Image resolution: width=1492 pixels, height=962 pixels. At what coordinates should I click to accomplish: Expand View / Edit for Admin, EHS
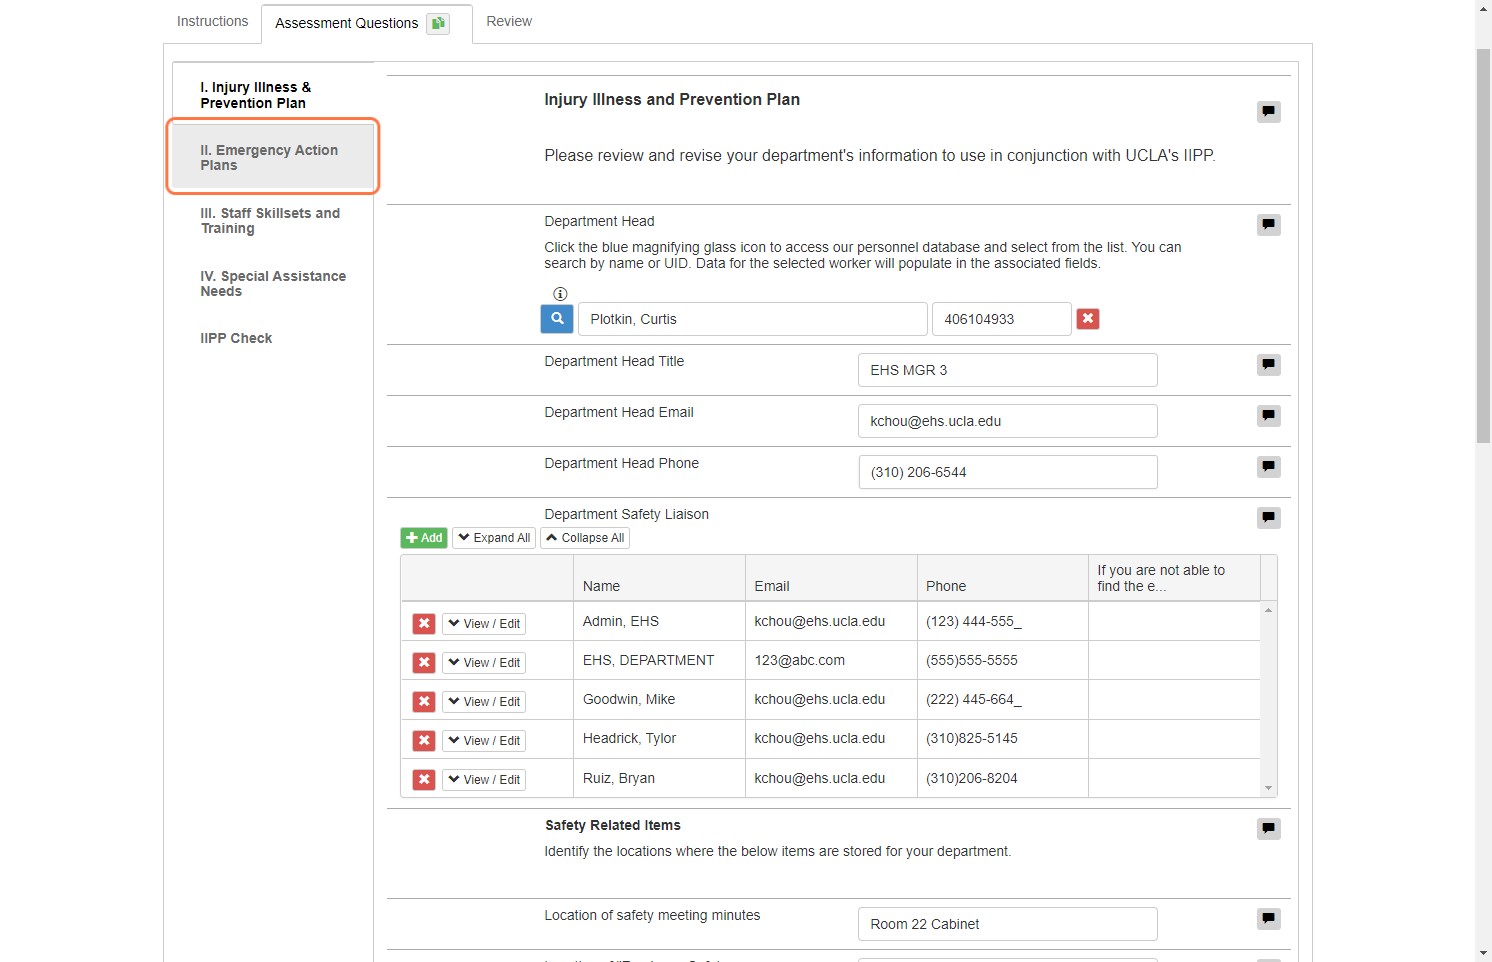pos(484,624)
